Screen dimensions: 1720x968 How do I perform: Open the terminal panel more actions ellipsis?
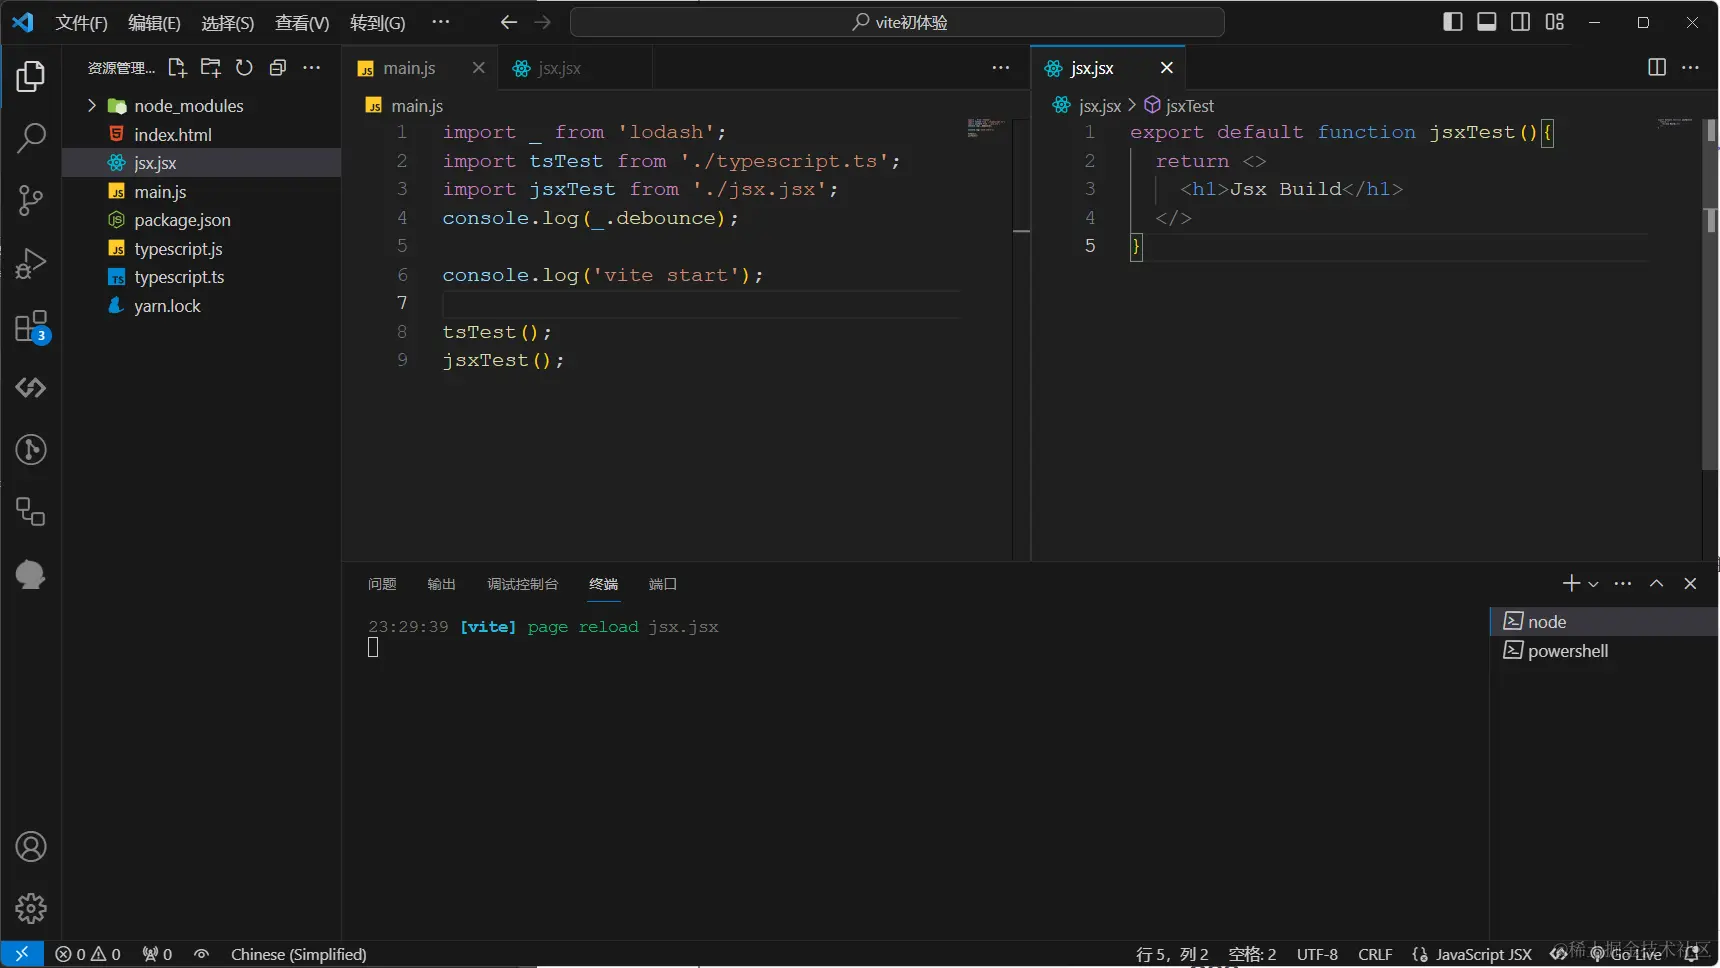[1622, 583]
